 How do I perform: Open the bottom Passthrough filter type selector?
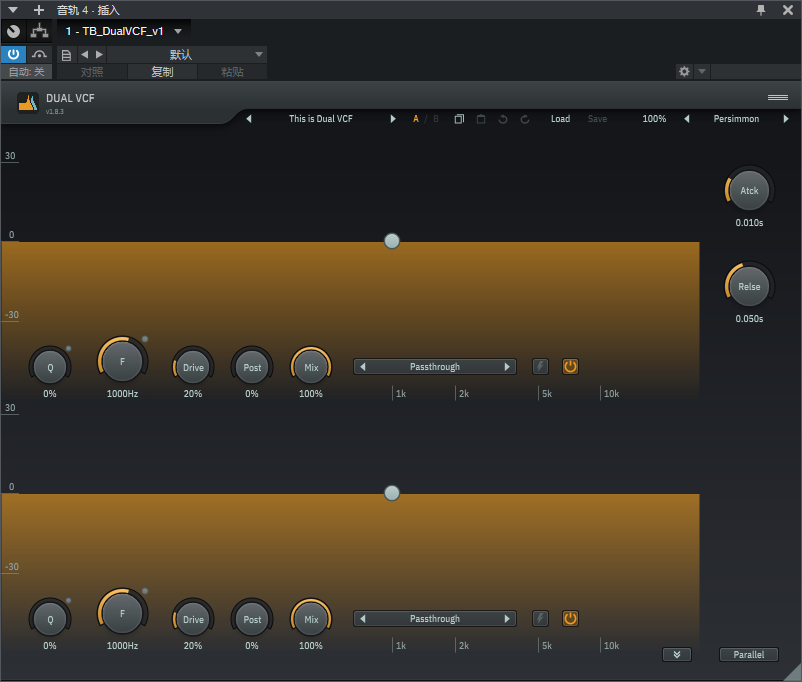(435, 619)
